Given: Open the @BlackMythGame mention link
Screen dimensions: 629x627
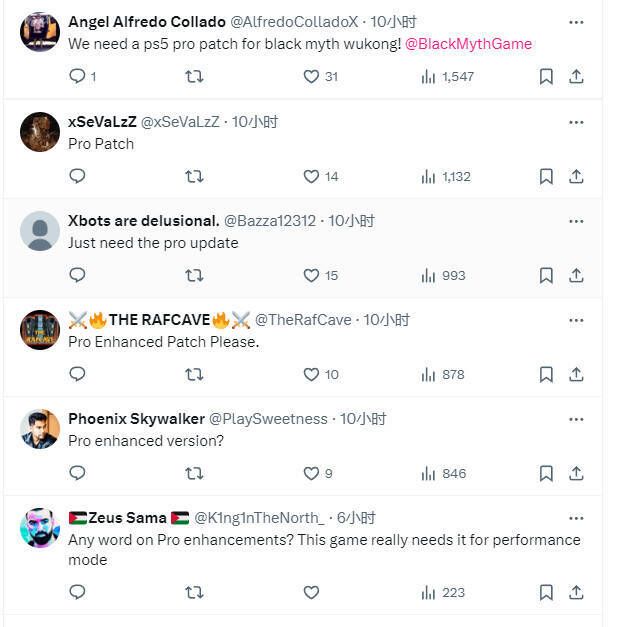Looking at the screenshot, I should 468,44.
